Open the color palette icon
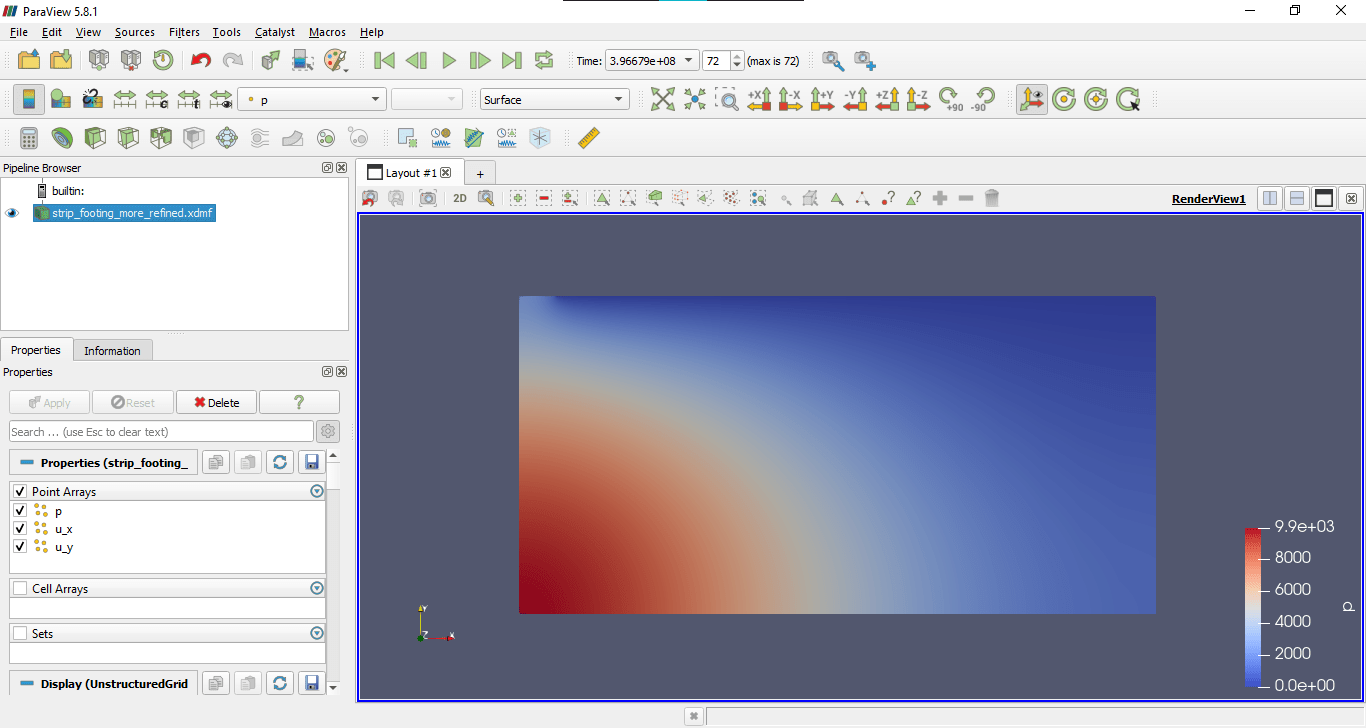This screenshot has height=728, width=1366. tap(335, 60)
